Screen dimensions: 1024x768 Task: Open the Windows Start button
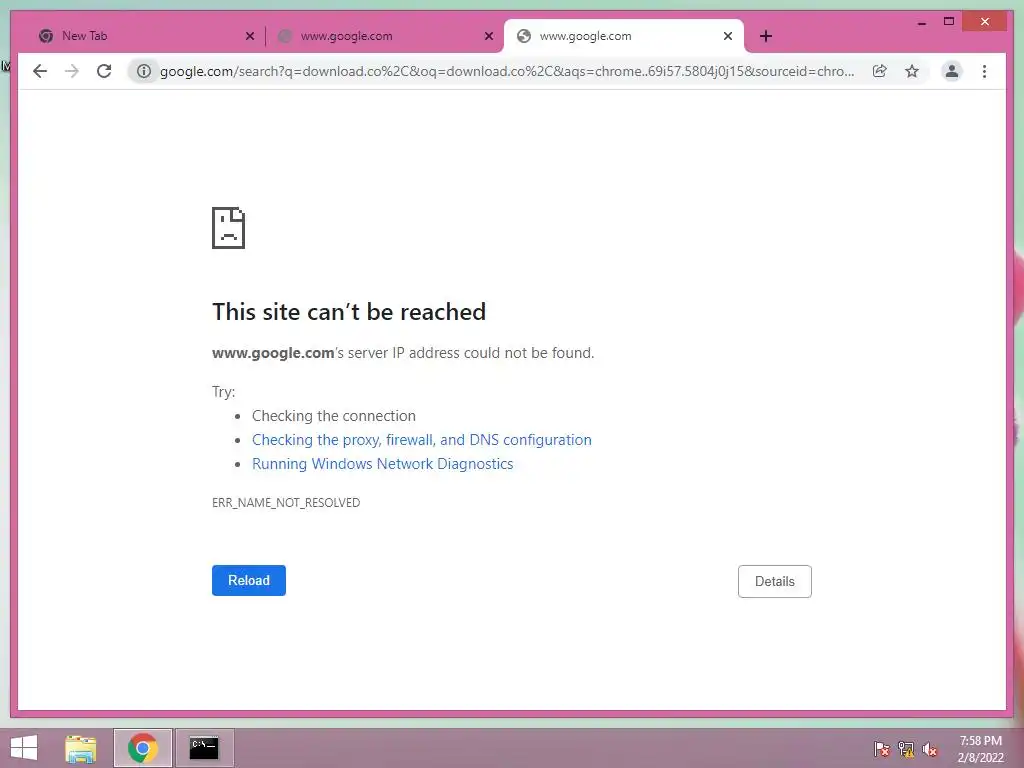tap(24, 748)
